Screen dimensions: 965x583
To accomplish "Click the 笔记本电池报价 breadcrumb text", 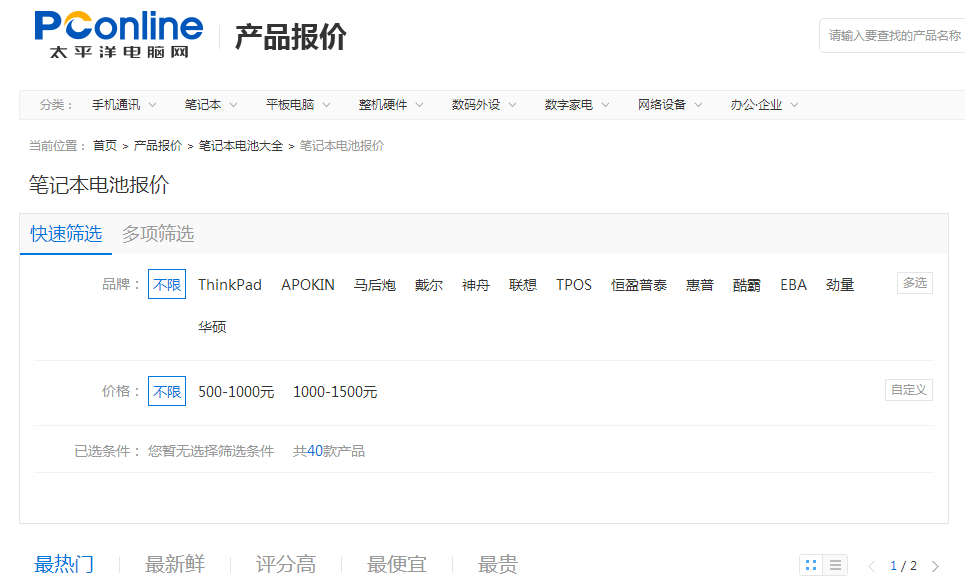I will [342, 146].
